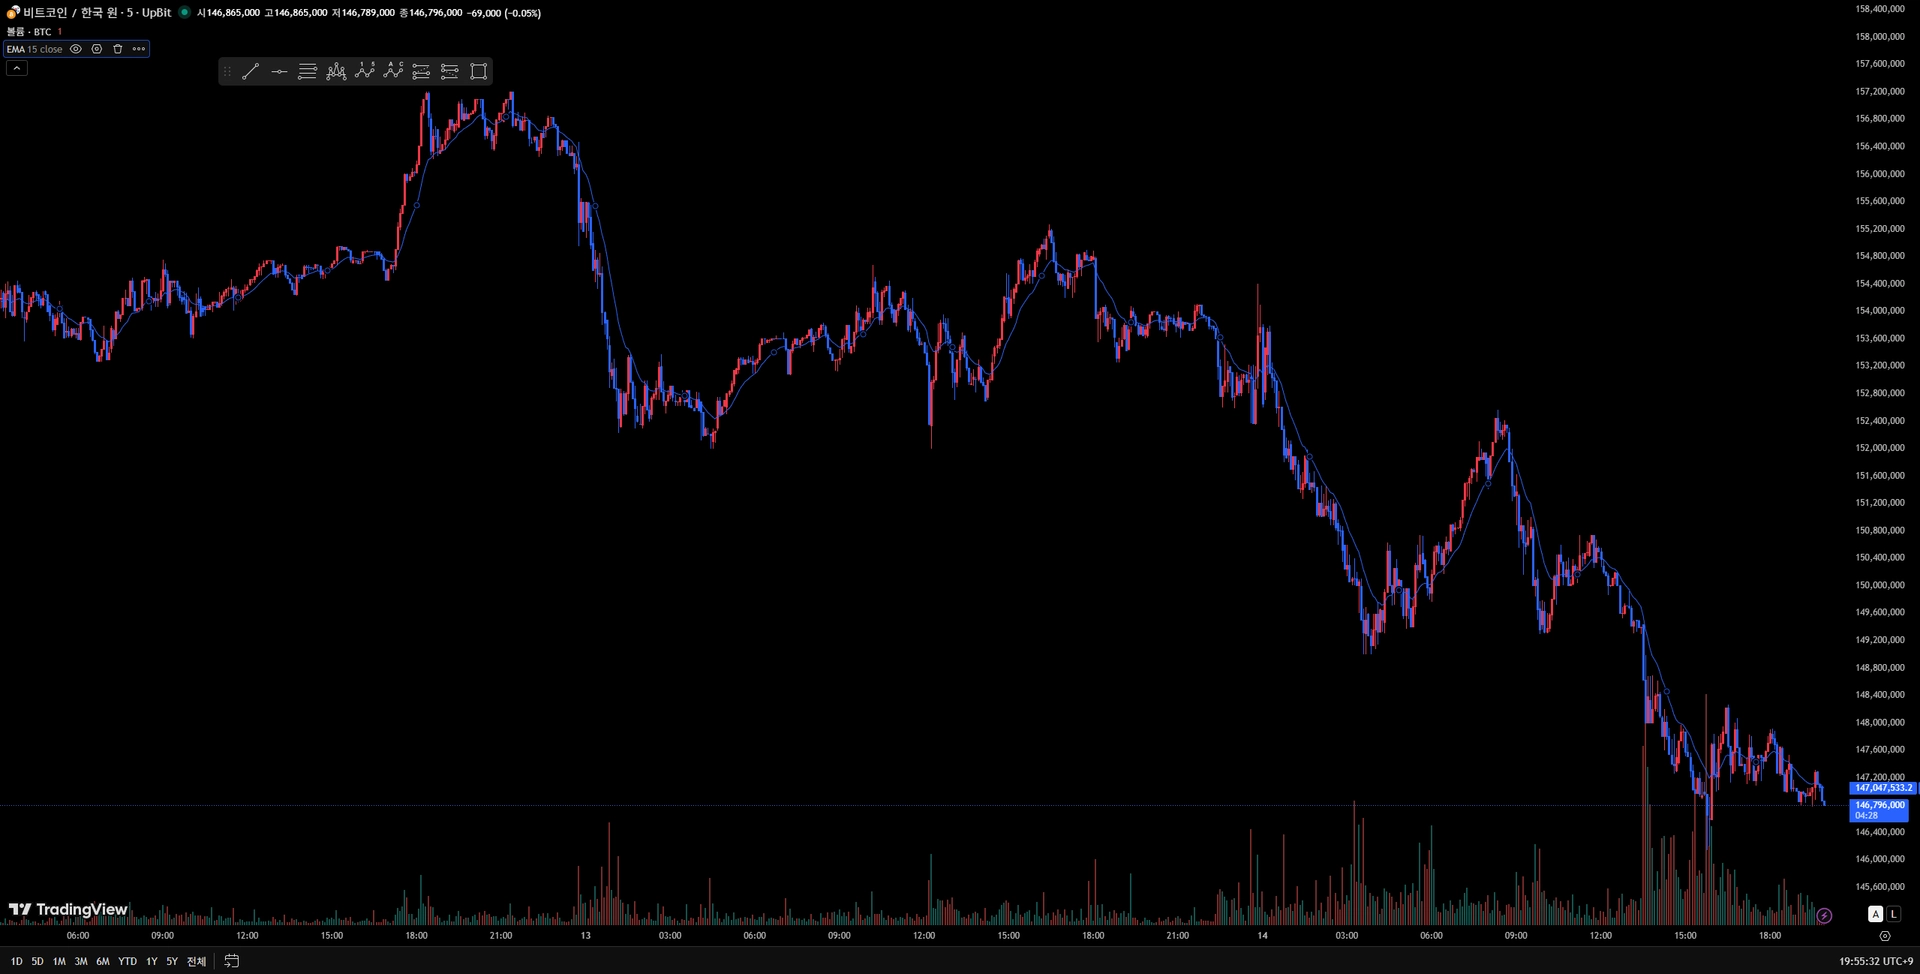Viewport: 1920px width, 974px height.
Task: Pick the head and shoulders pattern tool
Action: (x=336, y=71)
